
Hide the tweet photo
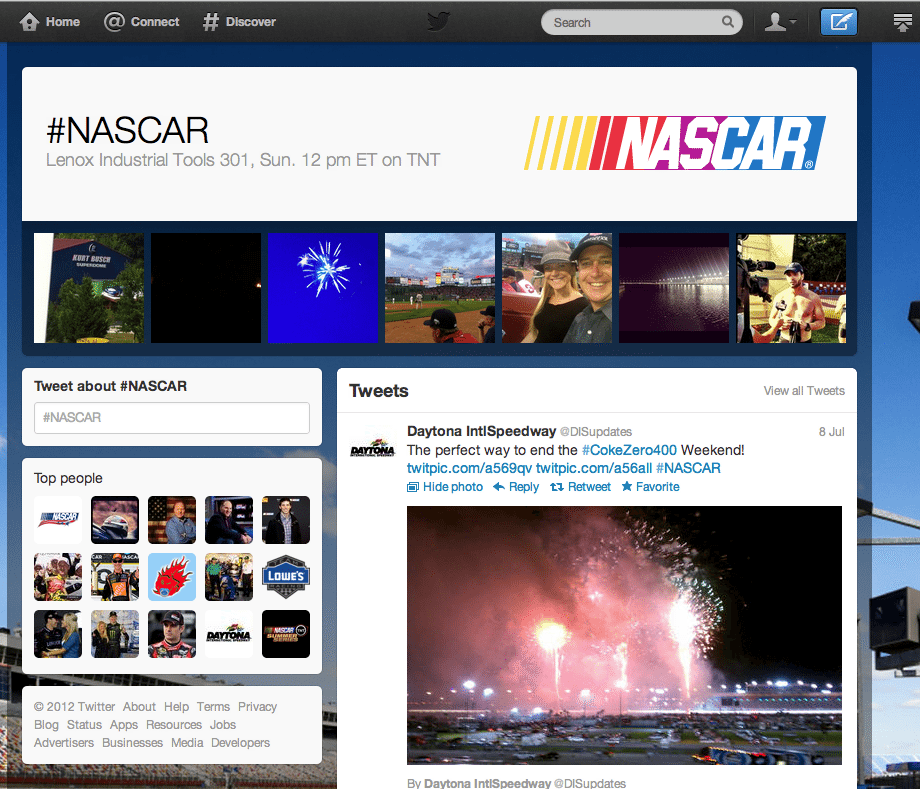pyautogui.click(x=445, y=487)
